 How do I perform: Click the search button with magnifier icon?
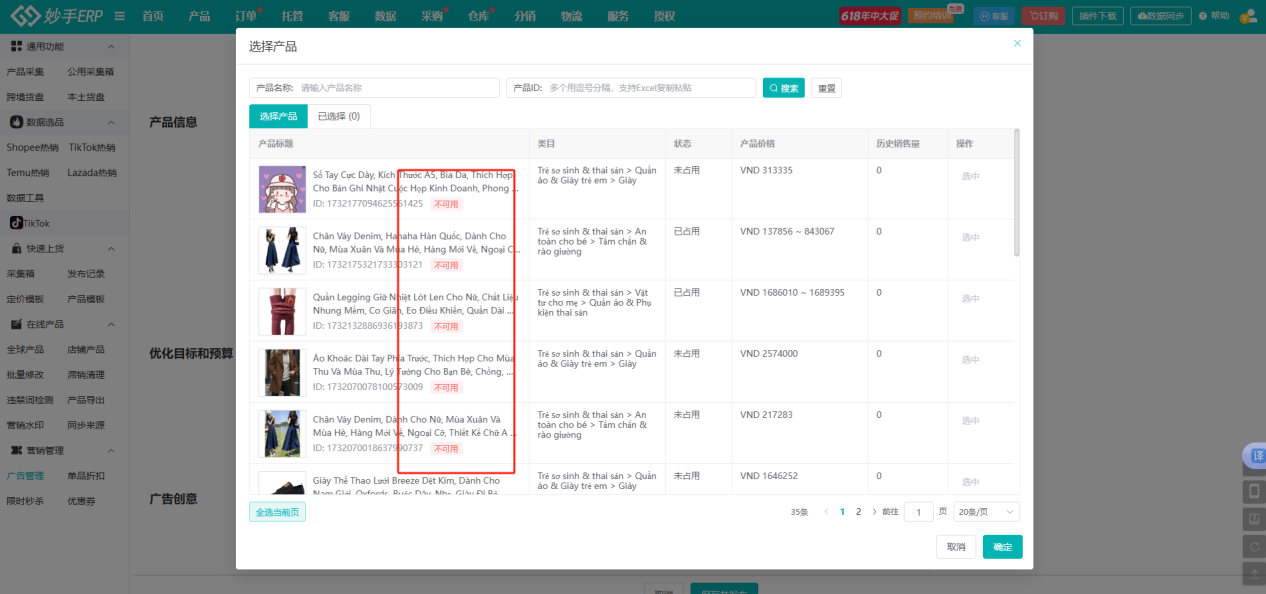(x=783, y=88)
